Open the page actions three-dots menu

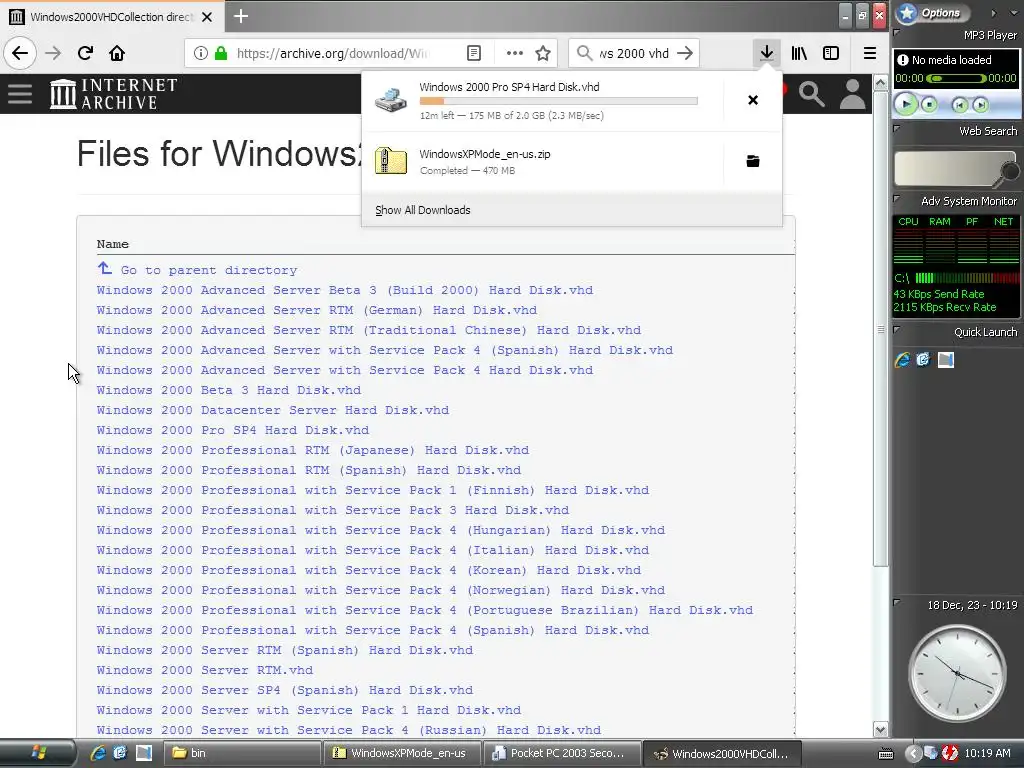515,54
